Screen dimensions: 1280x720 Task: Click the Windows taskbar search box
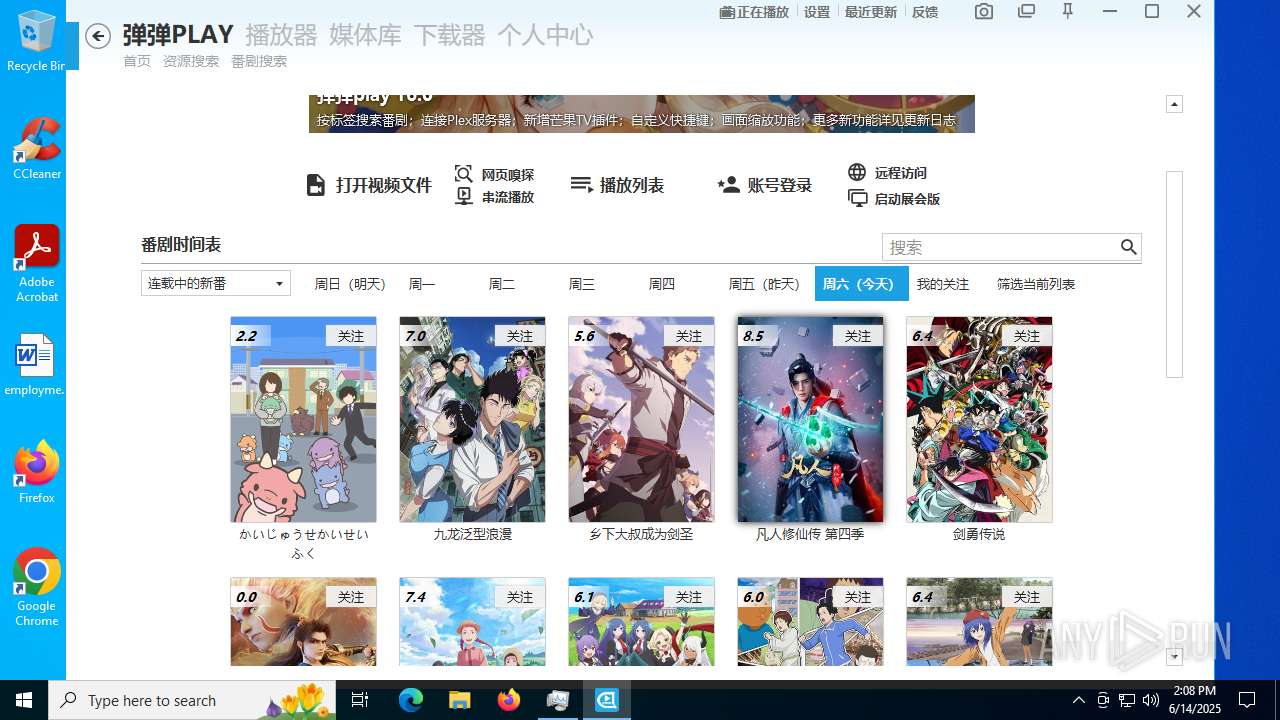coord(194,700)
